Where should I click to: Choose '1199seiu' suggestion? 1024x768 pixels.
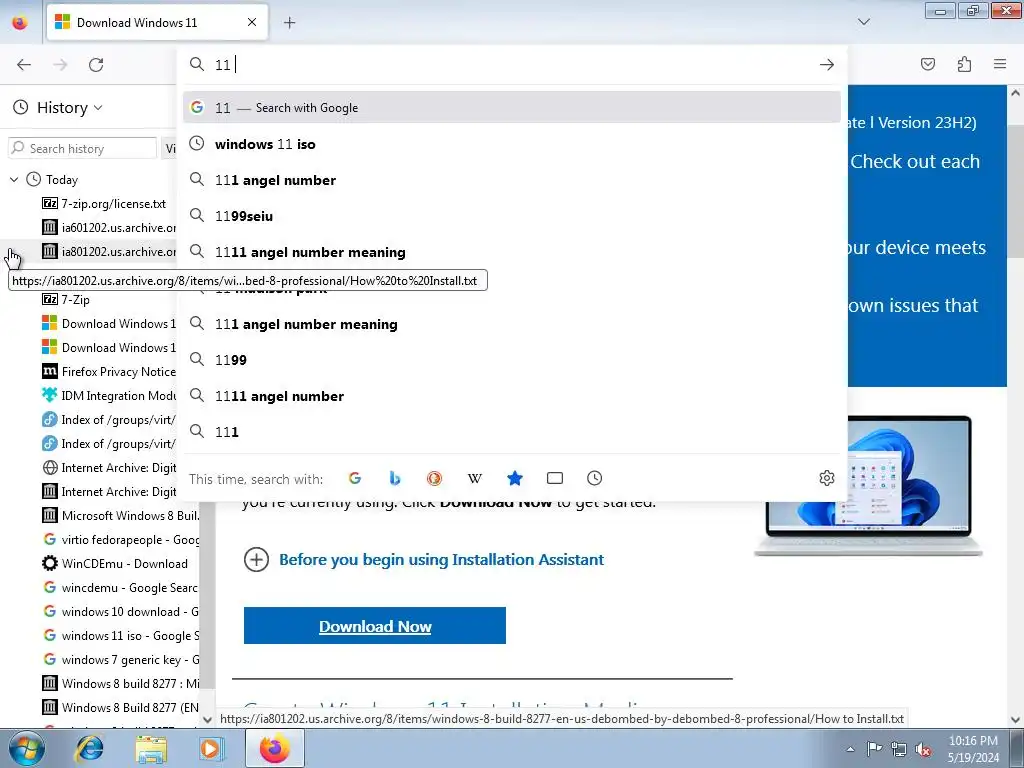tap(512, 216)
